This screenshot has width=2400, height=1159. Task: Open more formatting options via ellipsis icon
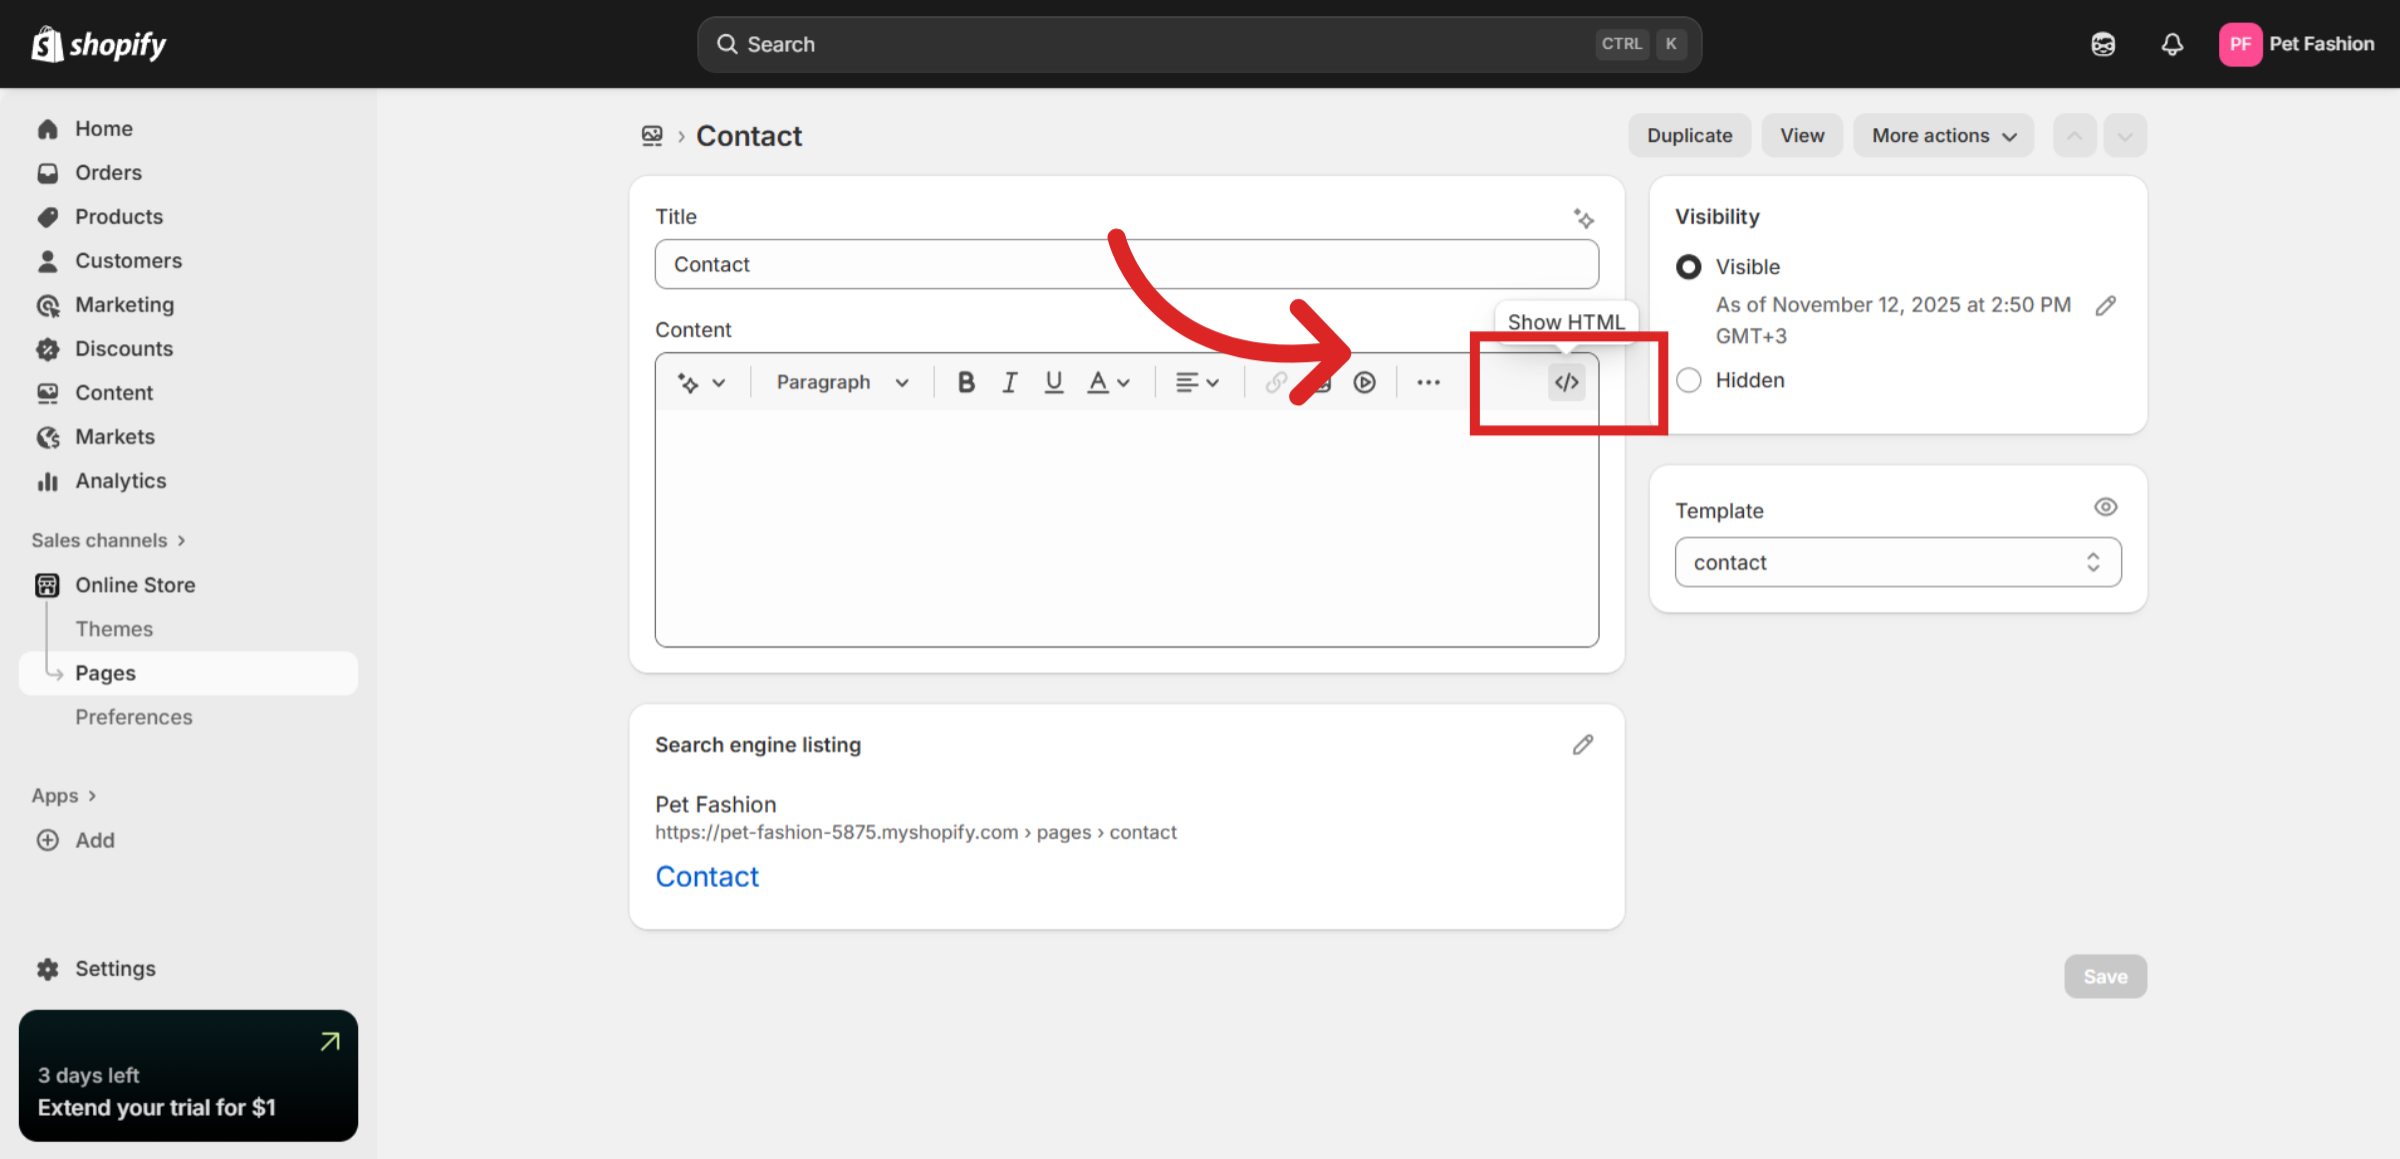coord(1428,382)
